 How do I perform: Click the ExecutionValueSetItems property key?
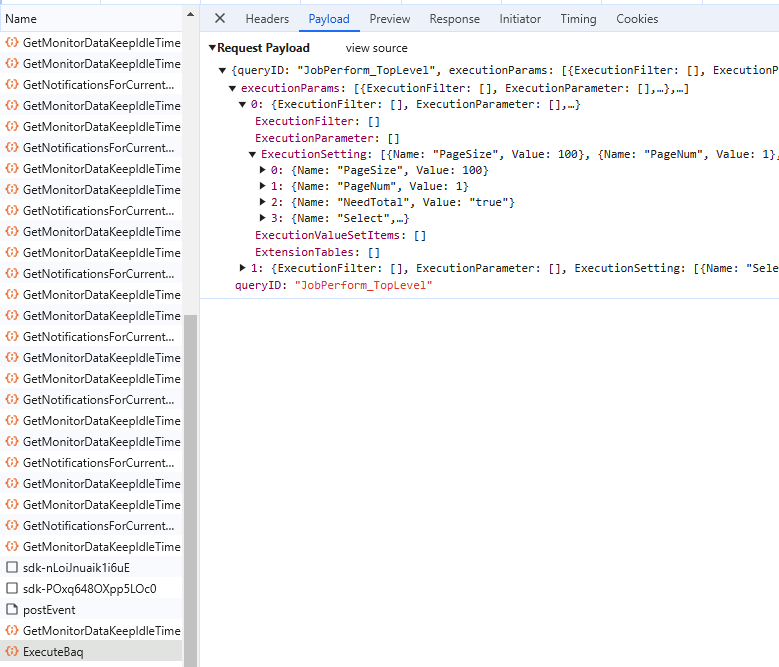pyautogui.click(x=327, y=235)
